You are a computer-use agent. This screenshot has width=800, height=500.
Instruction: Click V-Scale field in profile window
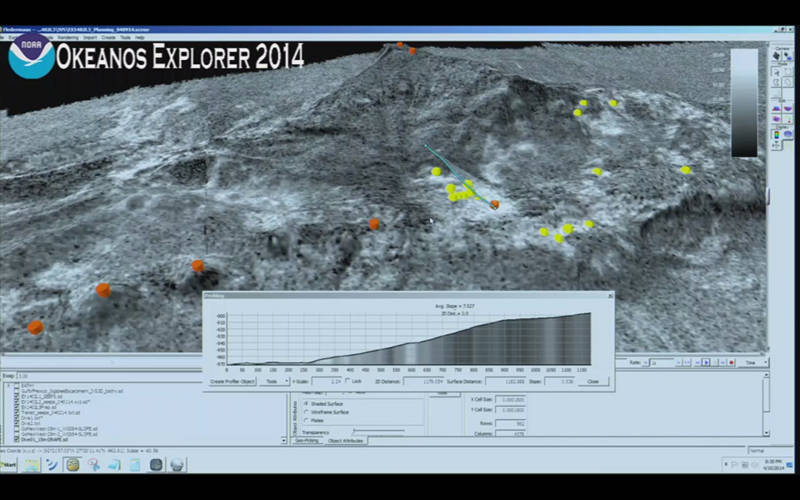pos(327,382)
